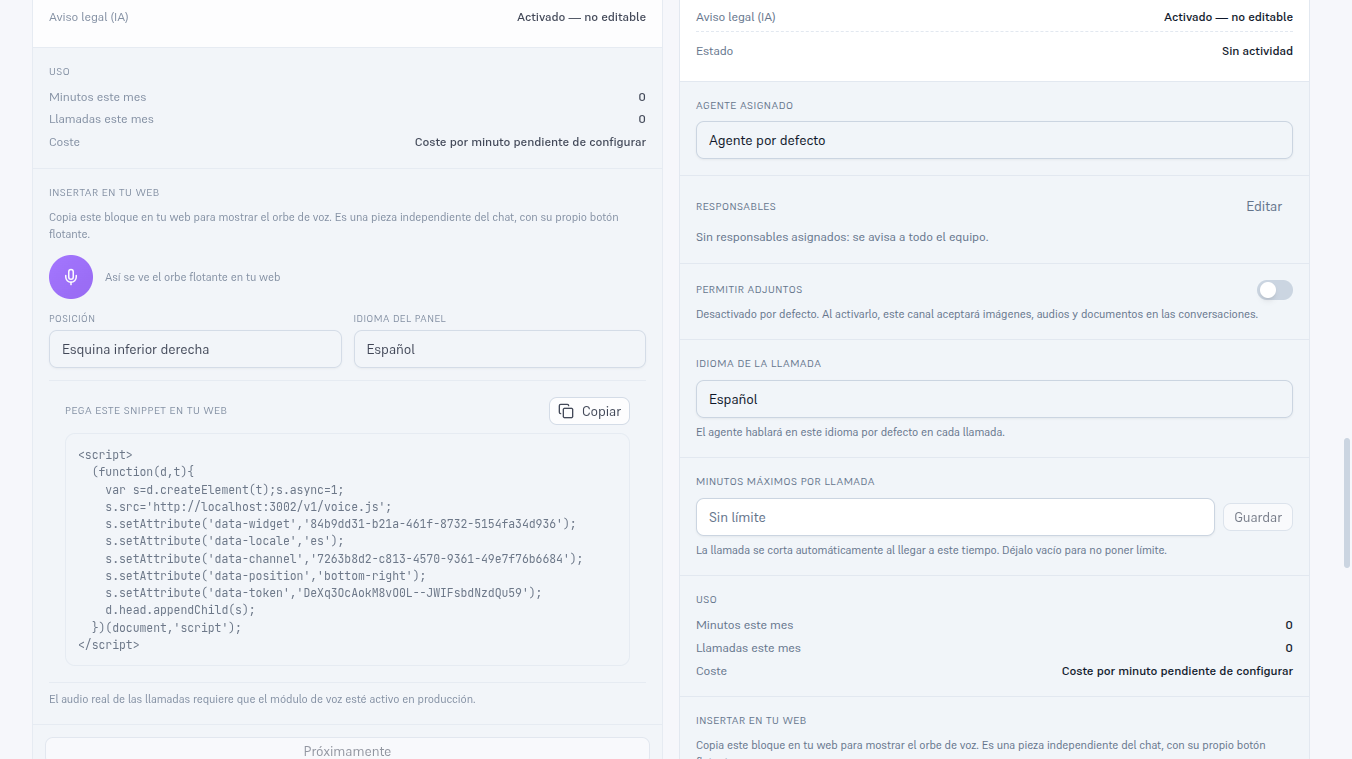
Task: Click the note 'El audio real de las llamadas requiere…'
Action: tap(262, 699)
